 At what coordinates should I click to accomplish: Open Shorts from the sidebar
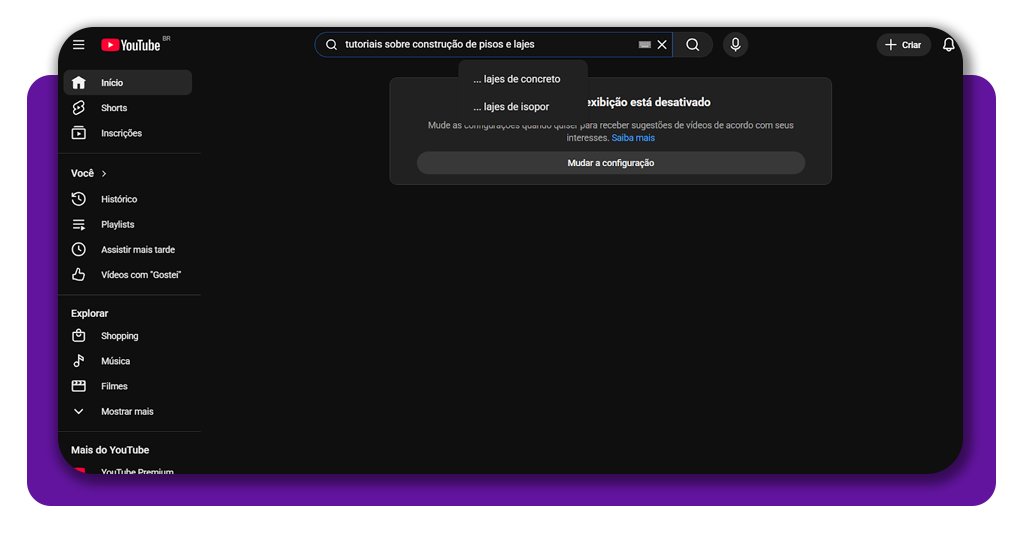coord(114,108)
